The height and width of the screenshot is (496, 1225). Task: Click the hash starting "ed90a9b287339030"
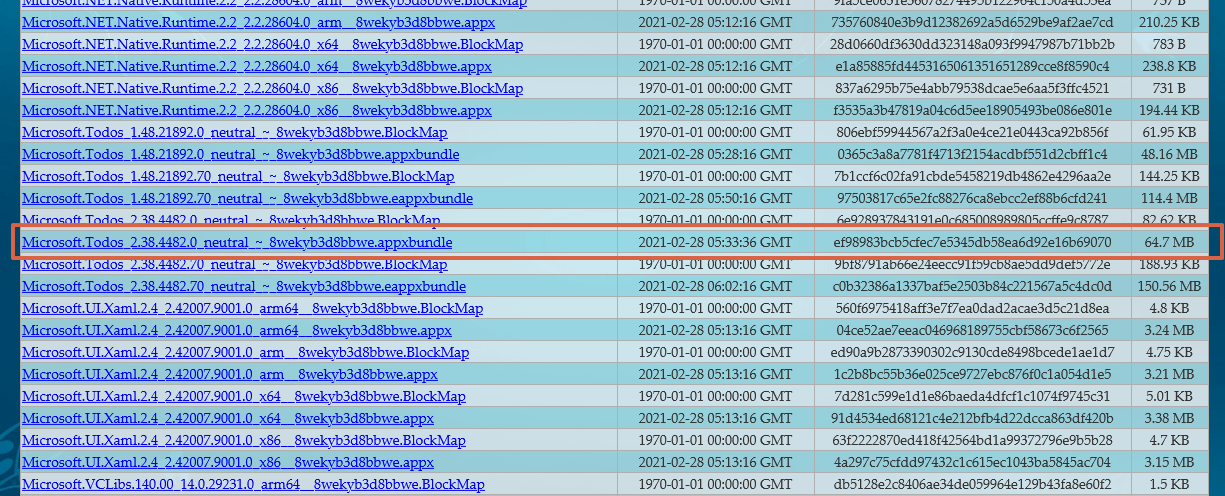click(x=972, y=352)
